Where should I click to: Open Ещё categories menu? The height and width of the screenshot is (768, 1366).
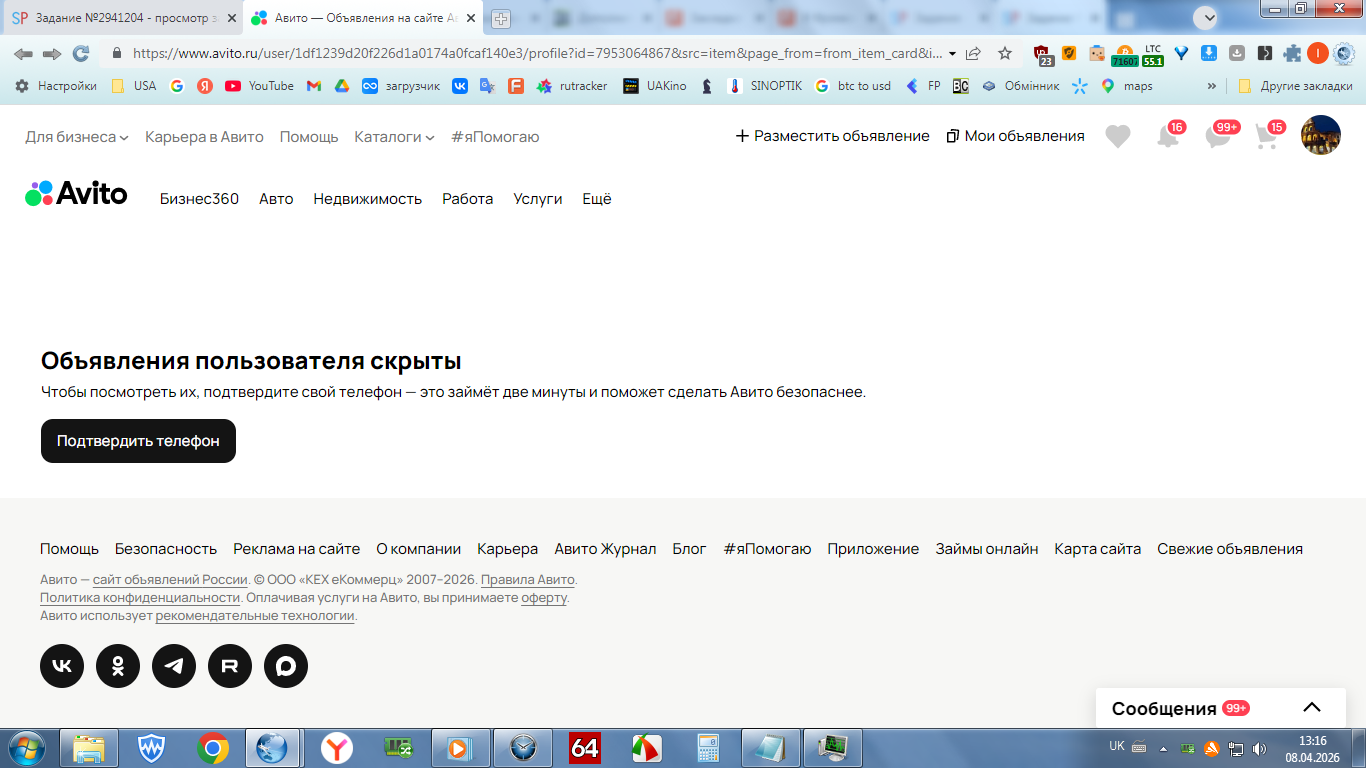(x=597, y=199)
